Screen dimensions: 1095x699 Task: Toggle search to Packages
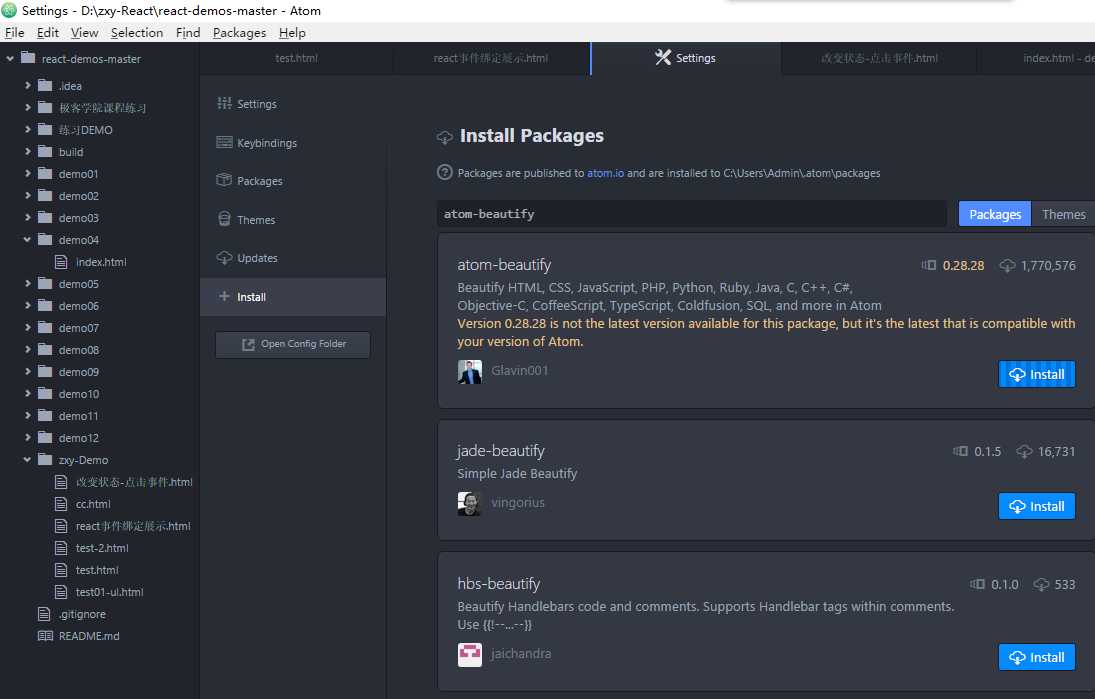(x=994, y=214)
